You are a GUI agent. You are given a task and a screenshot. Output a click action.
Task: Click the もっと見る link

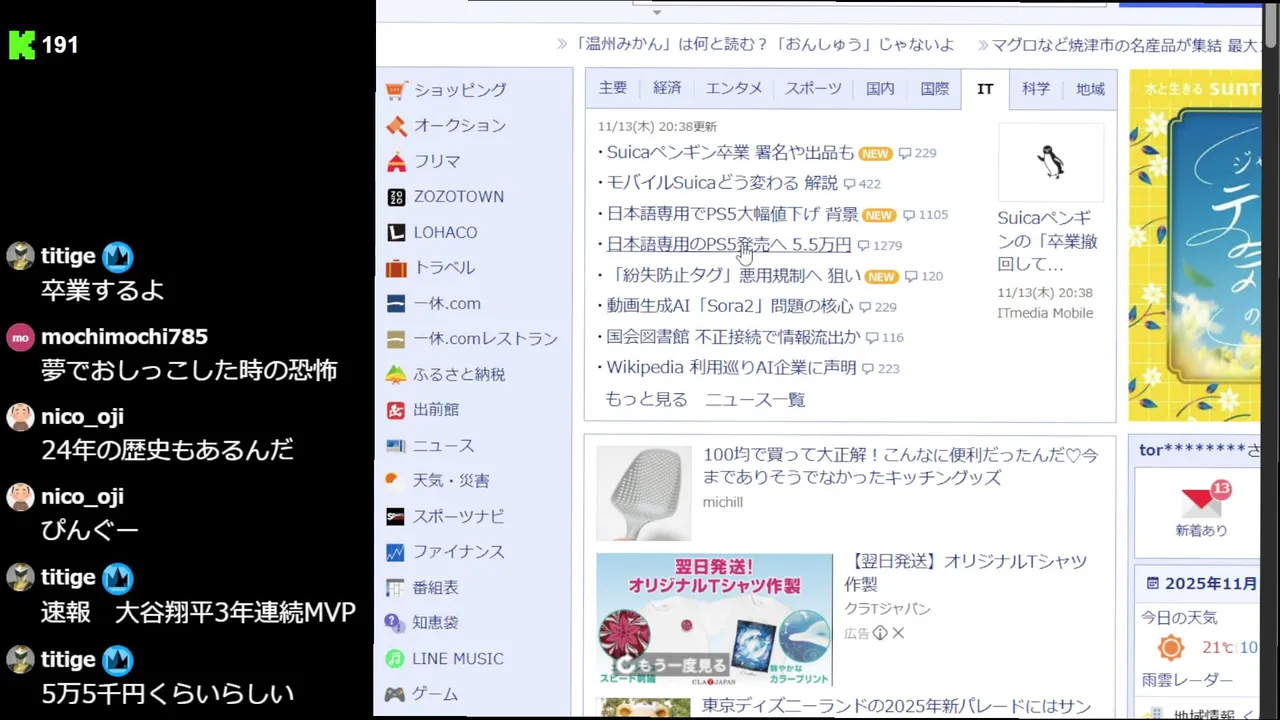coord(646,400)
